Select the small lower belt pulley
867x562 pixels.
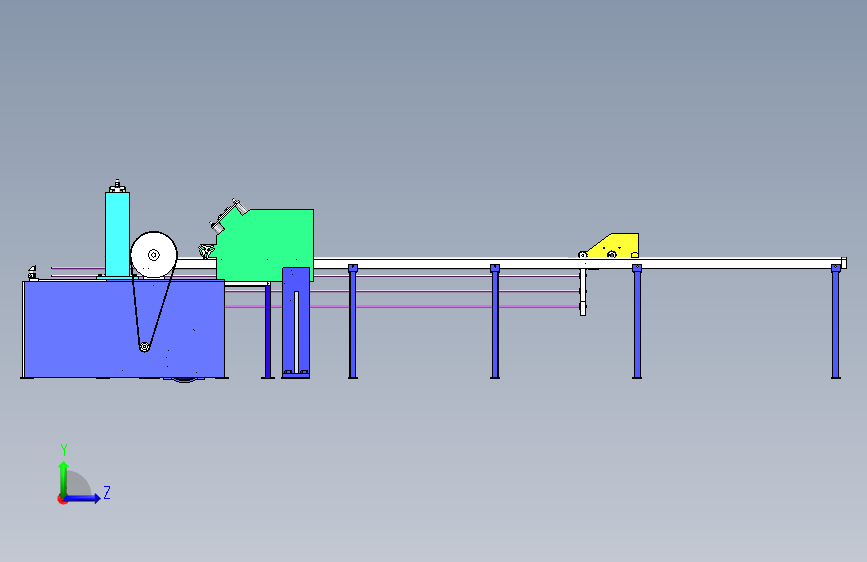[x=144, y=347]
